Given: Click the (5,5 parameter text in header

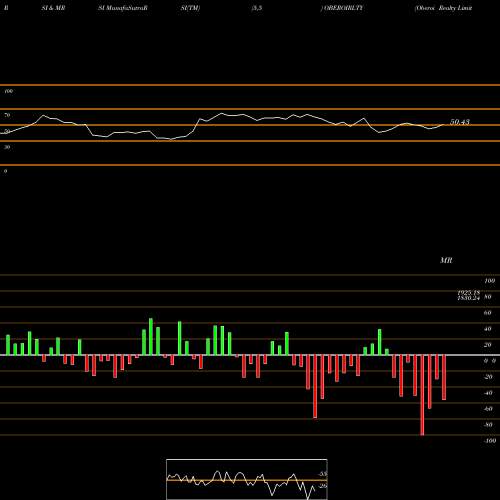Looking at the screenshot, I should point(257,8).
